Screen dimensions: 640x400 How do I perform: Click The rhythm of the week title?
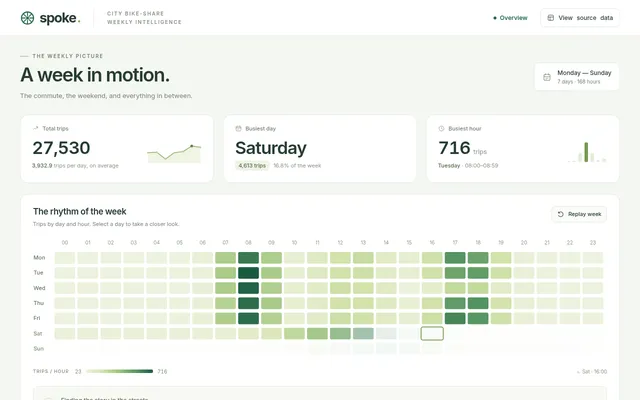tap(80, 211)
